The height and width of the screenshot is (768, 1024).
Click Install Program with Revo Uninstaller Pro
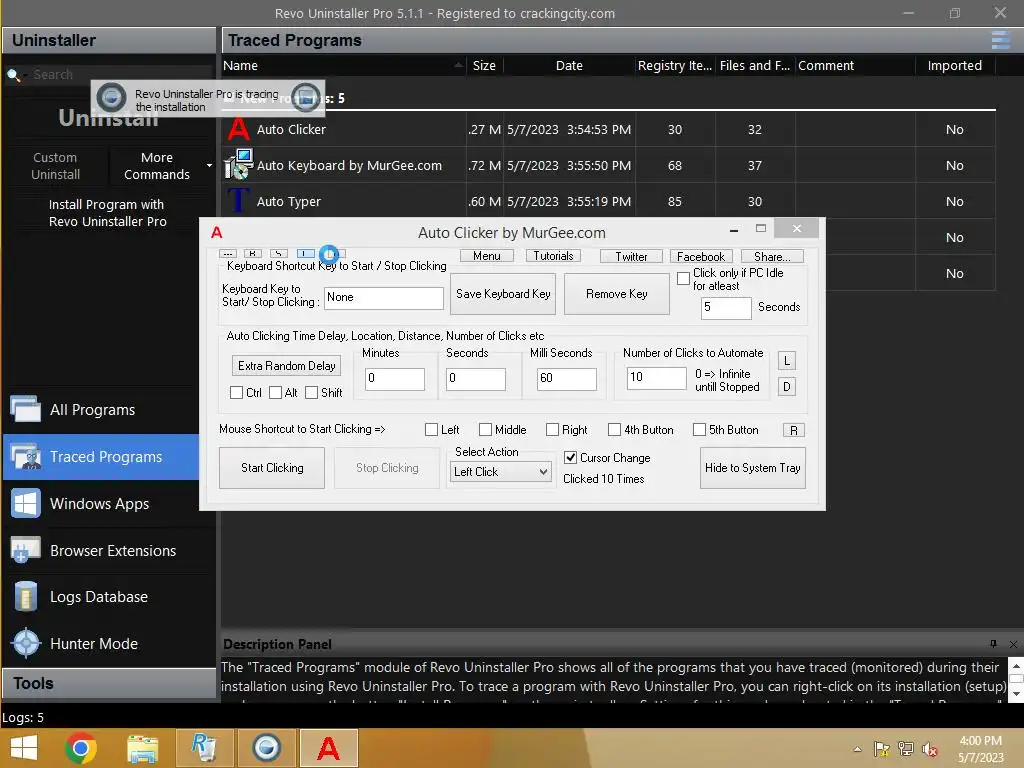107,213
